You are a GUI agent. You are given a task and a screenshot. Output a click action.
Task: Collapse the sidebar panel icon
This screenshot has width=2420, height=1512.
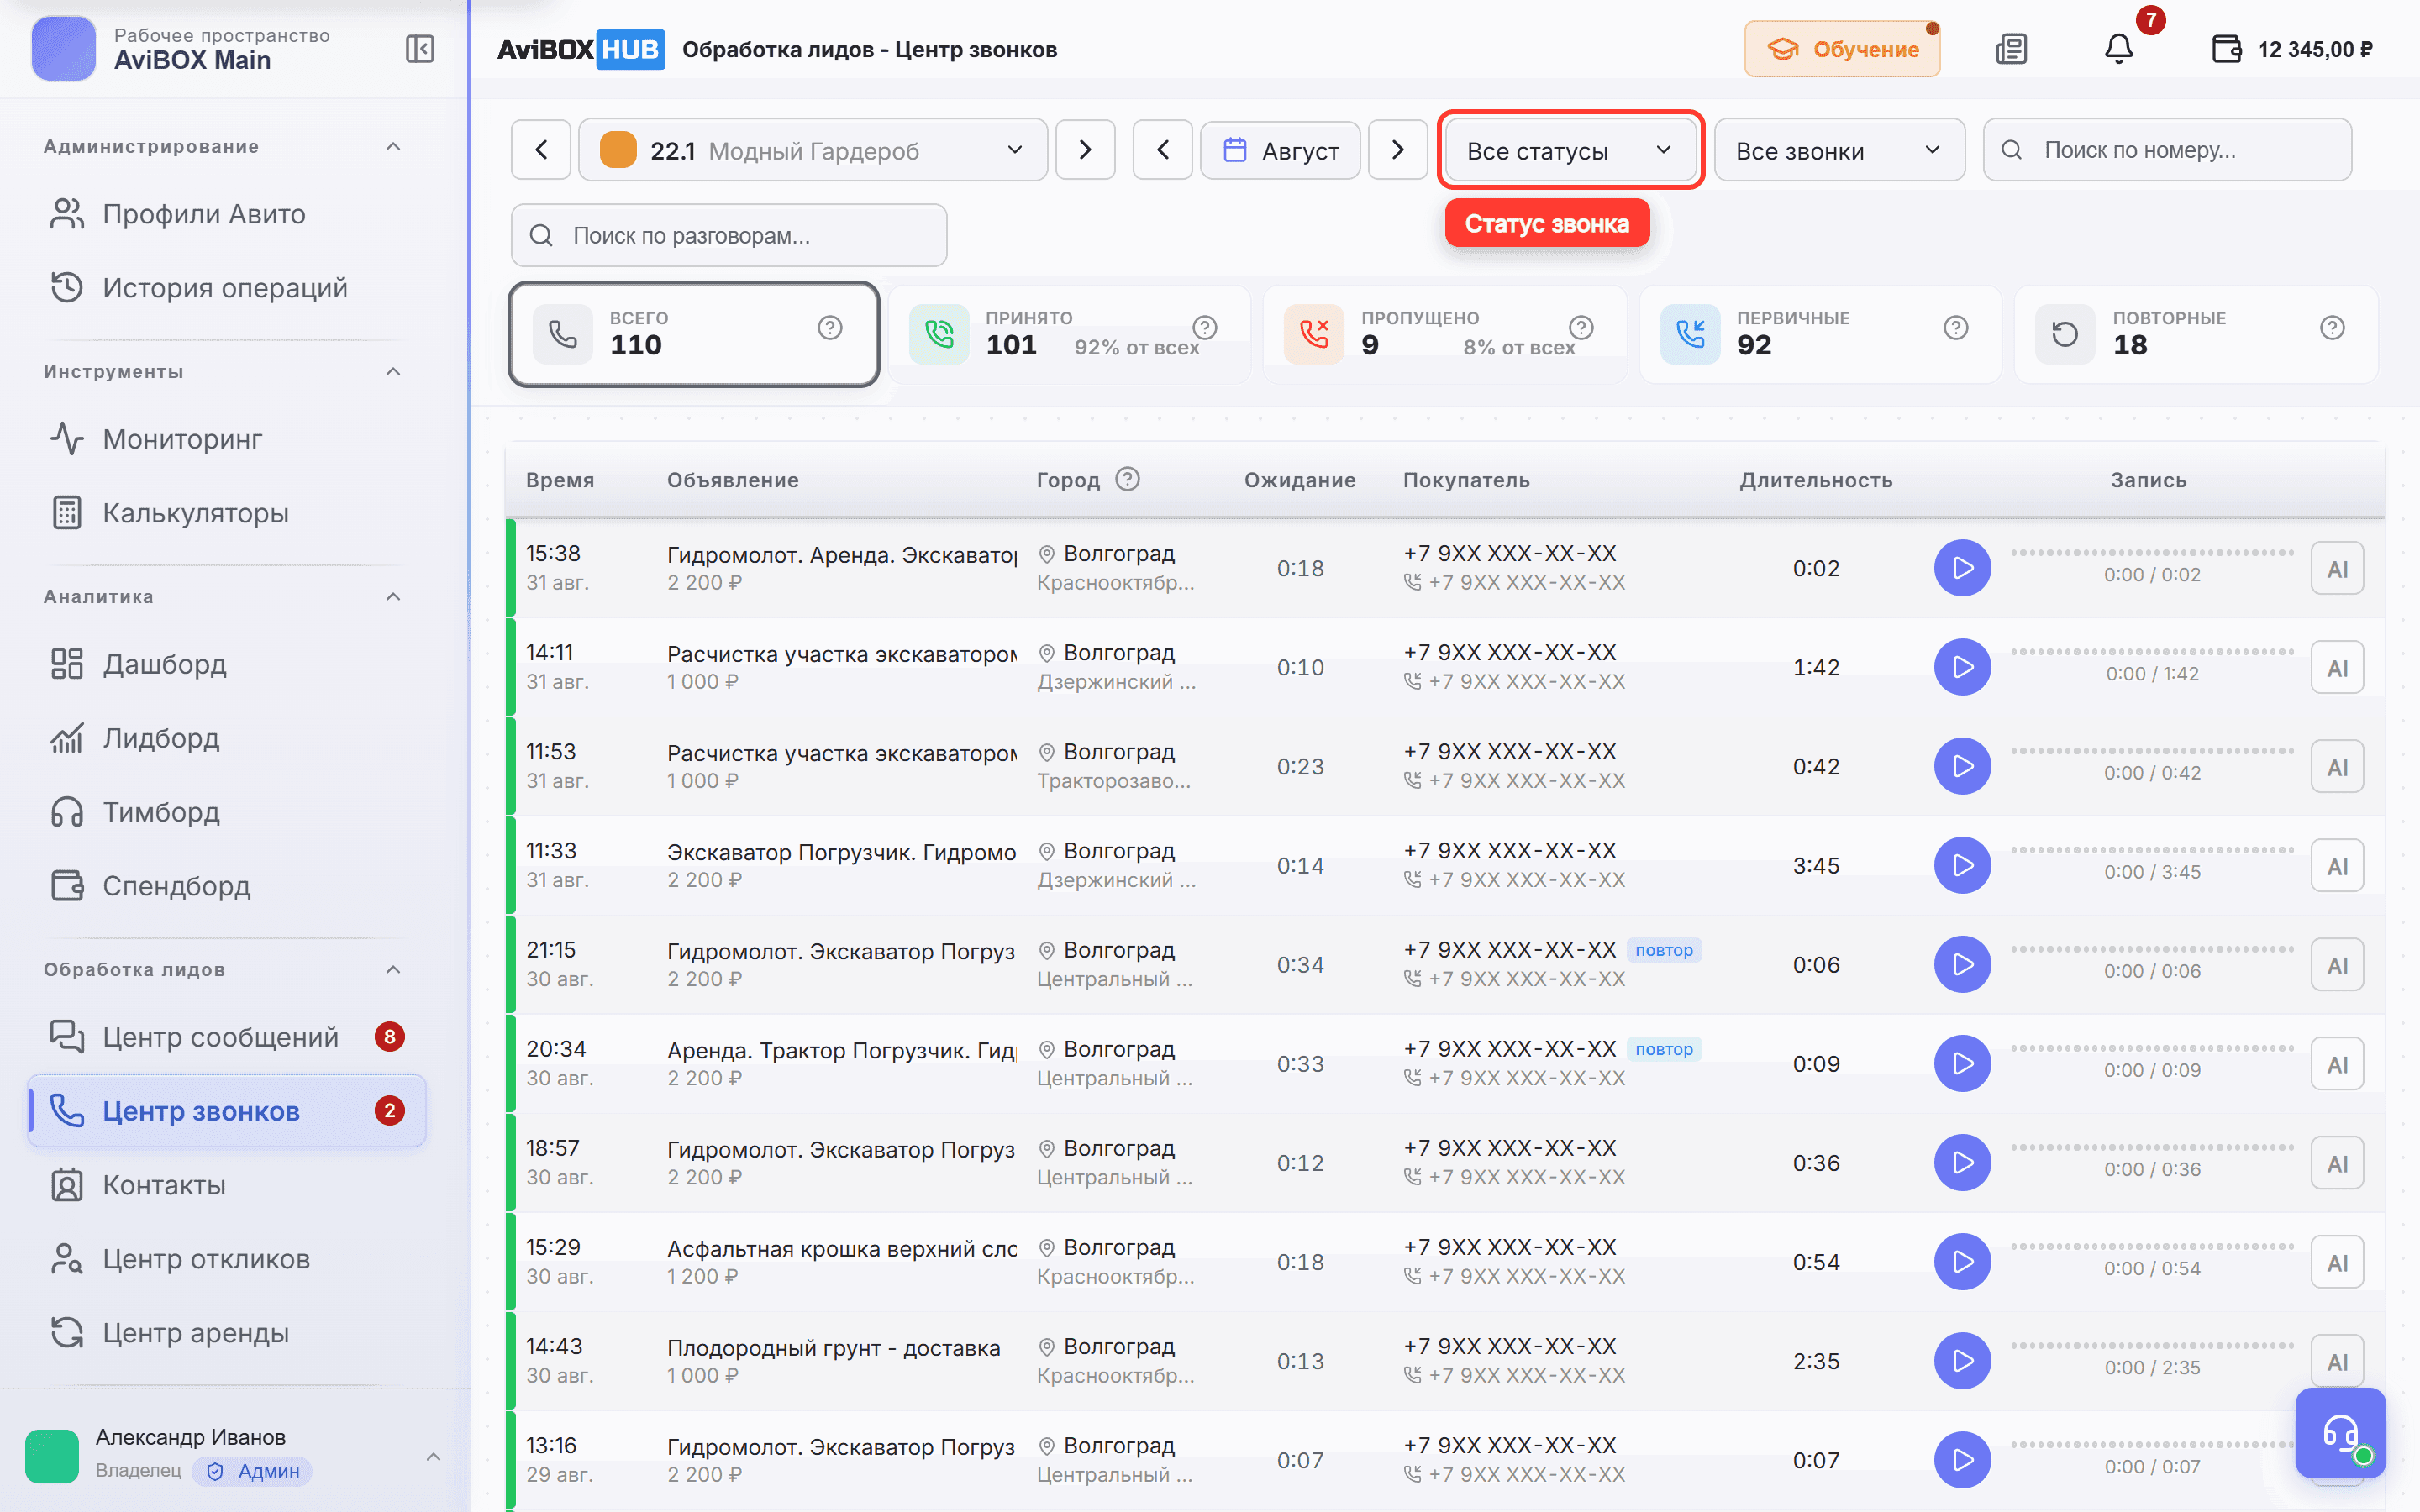pyautogui.click(x=419, y=49)
